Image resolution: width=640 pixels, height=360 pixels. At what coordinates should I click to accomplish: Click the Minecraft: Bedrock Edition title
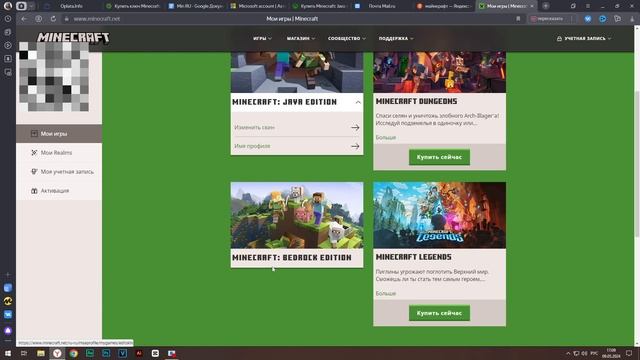(x=292, y=258)
